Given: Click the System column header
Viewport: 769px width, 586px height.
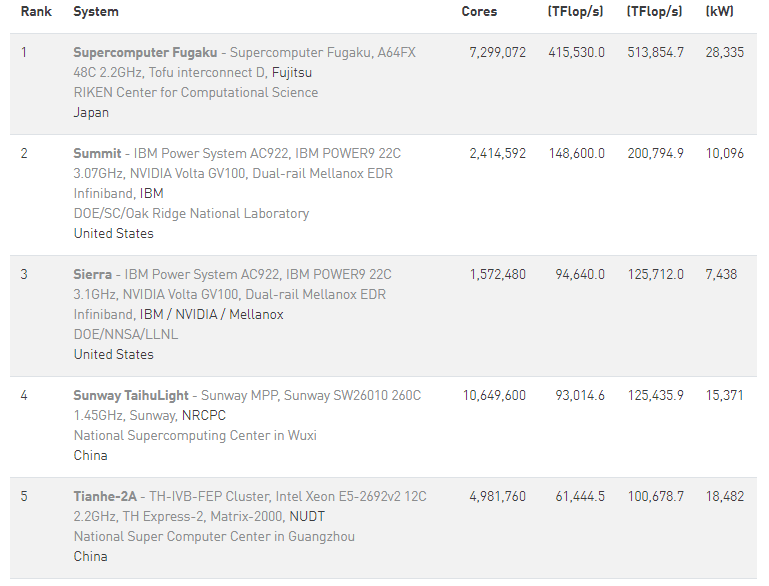Looking at the screenshot, I should click(x=96, y=11).
